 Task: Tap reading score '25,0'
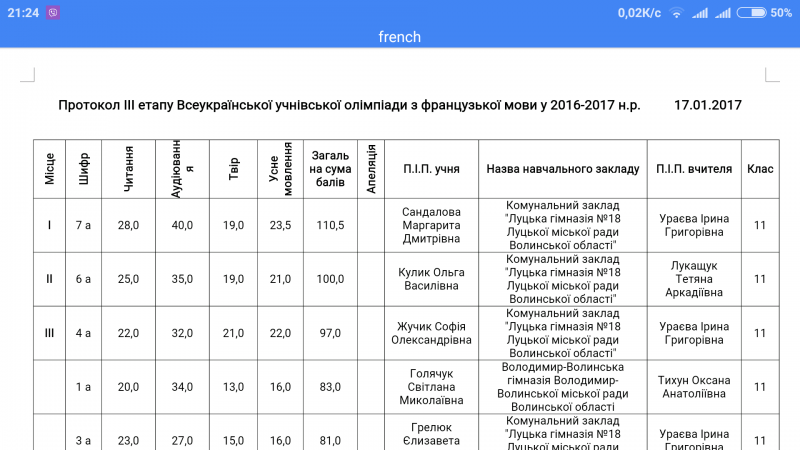pyautogui.click(x=128, y=279)
